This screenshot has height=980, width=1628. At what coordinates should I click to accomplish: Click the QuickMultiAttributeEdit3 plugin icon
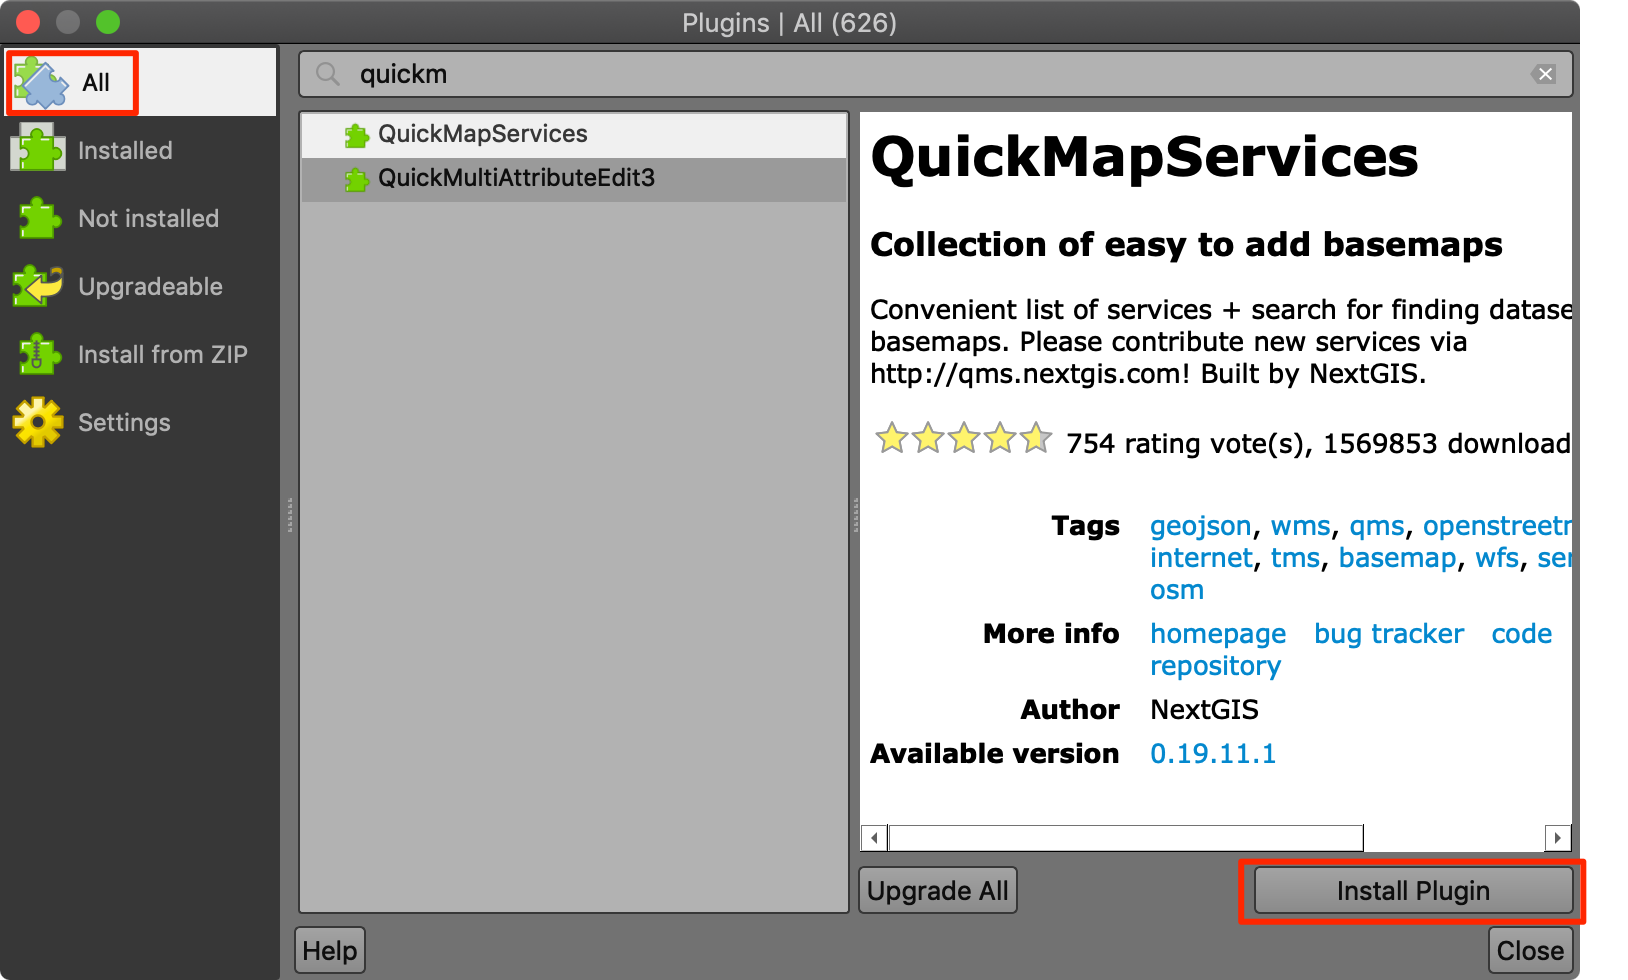356,179
